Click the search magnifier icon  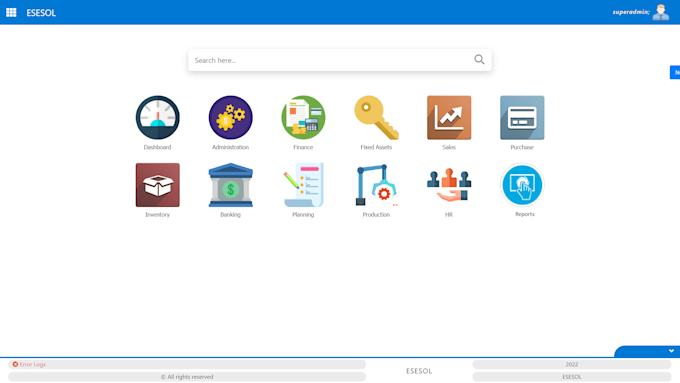pos(479,59)
